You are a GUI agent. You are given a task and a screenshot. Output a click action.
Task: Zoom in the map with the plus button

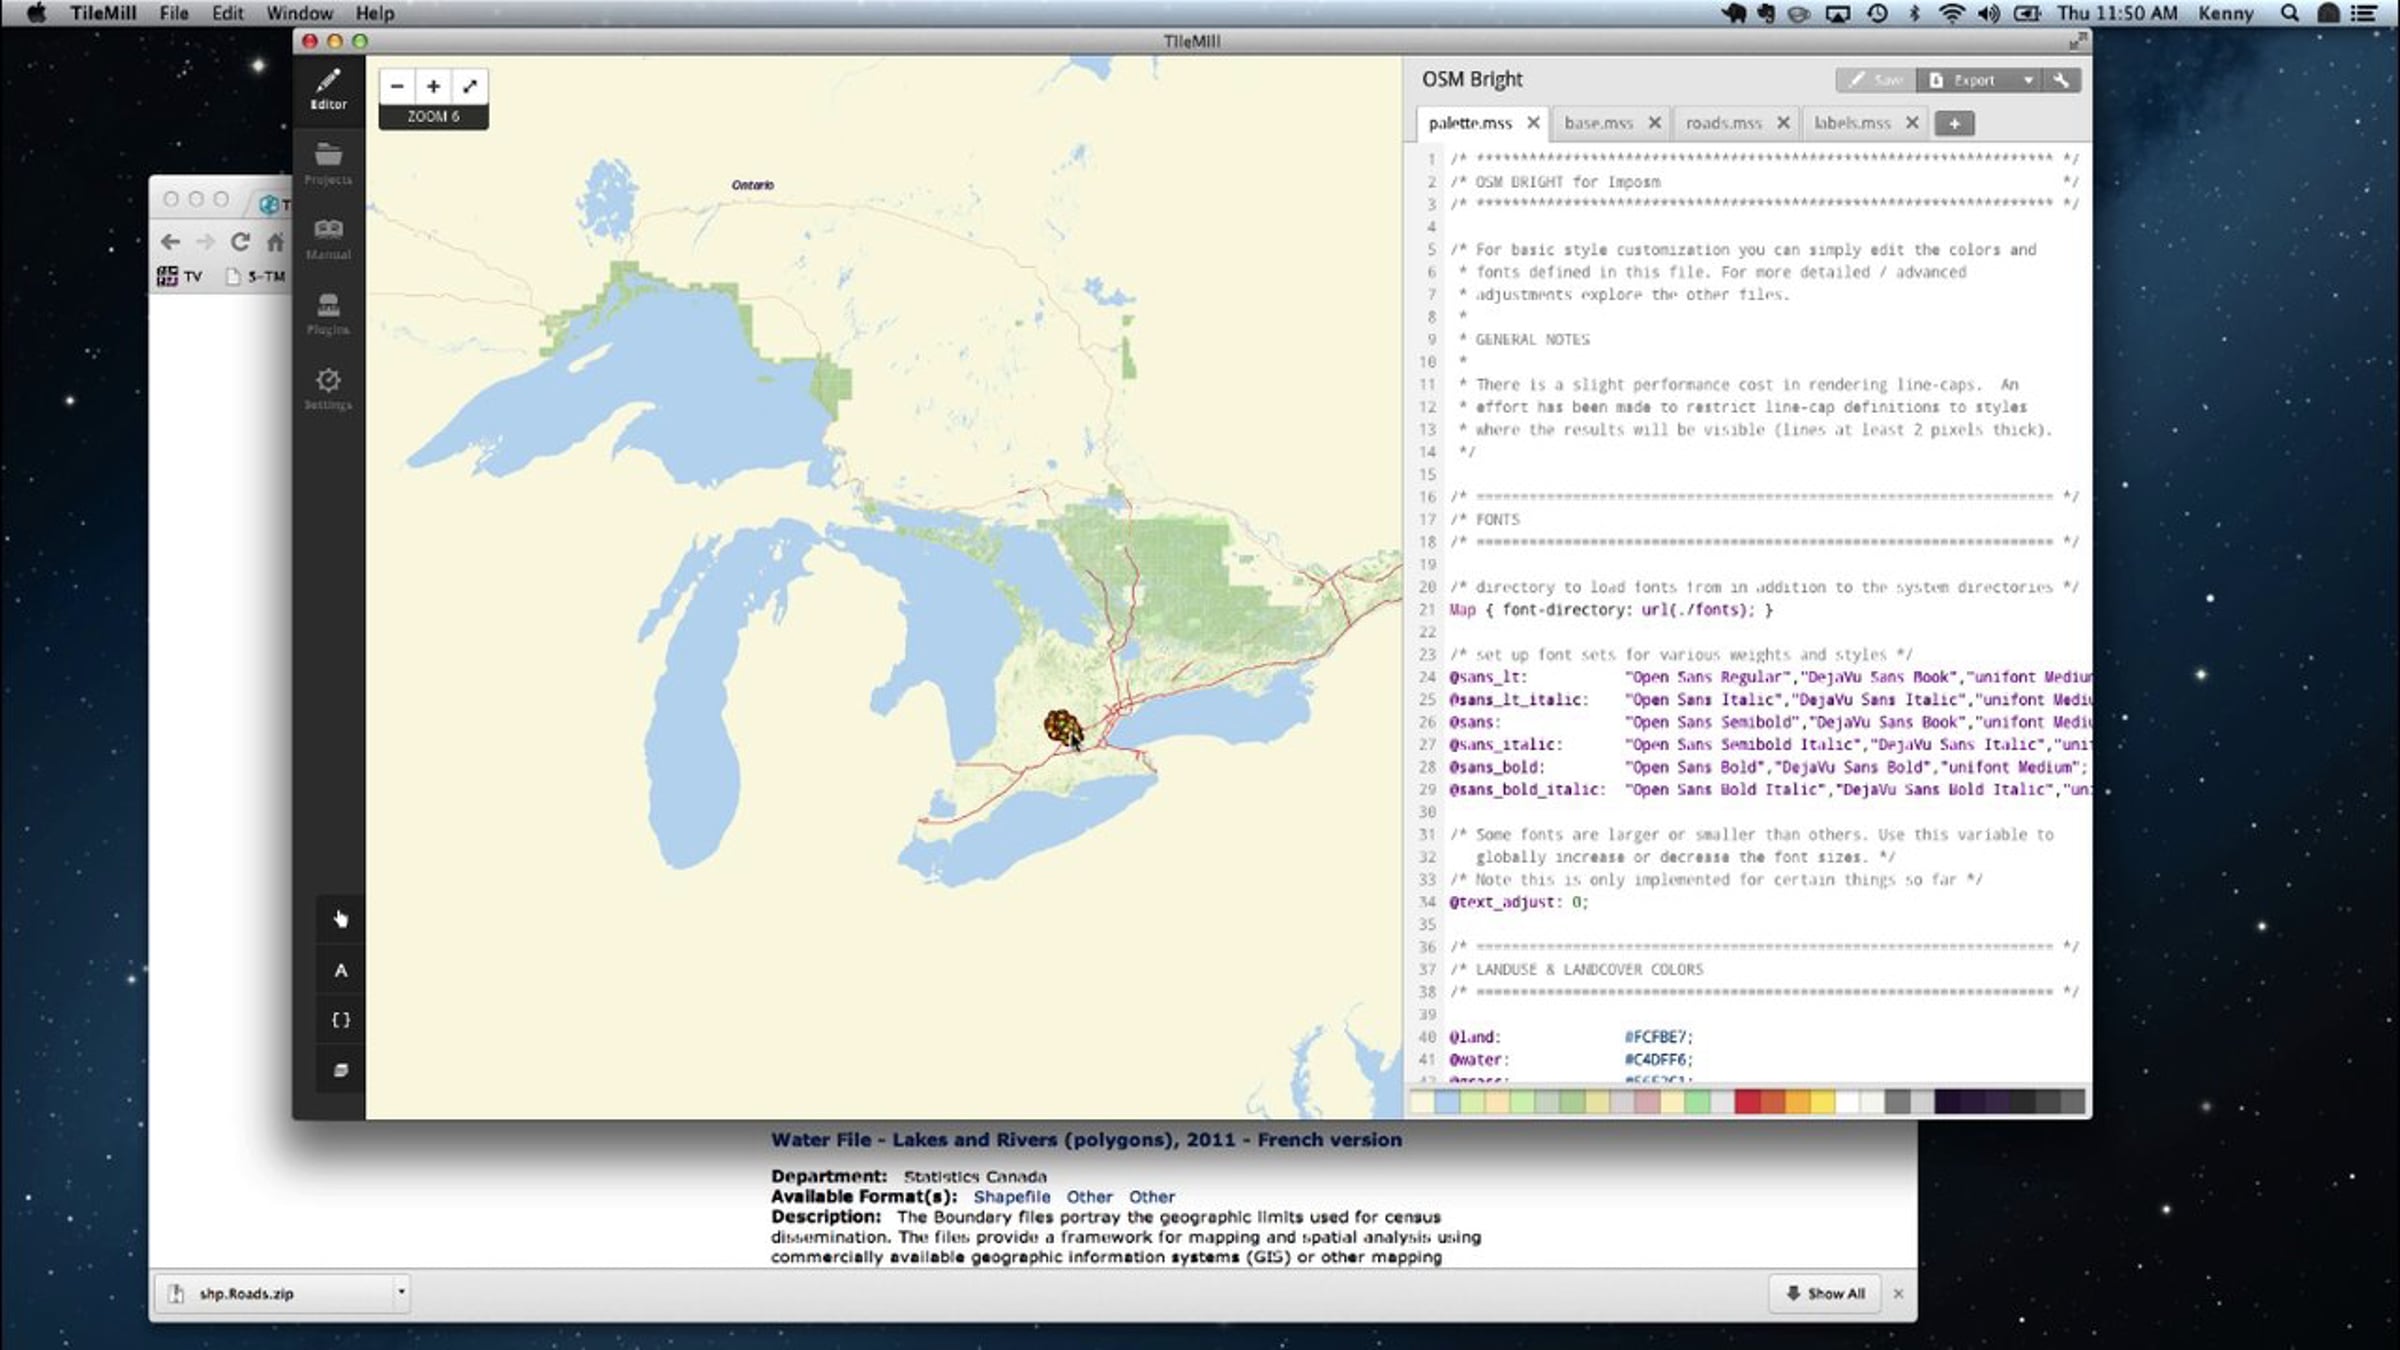(x=434, y=86)
